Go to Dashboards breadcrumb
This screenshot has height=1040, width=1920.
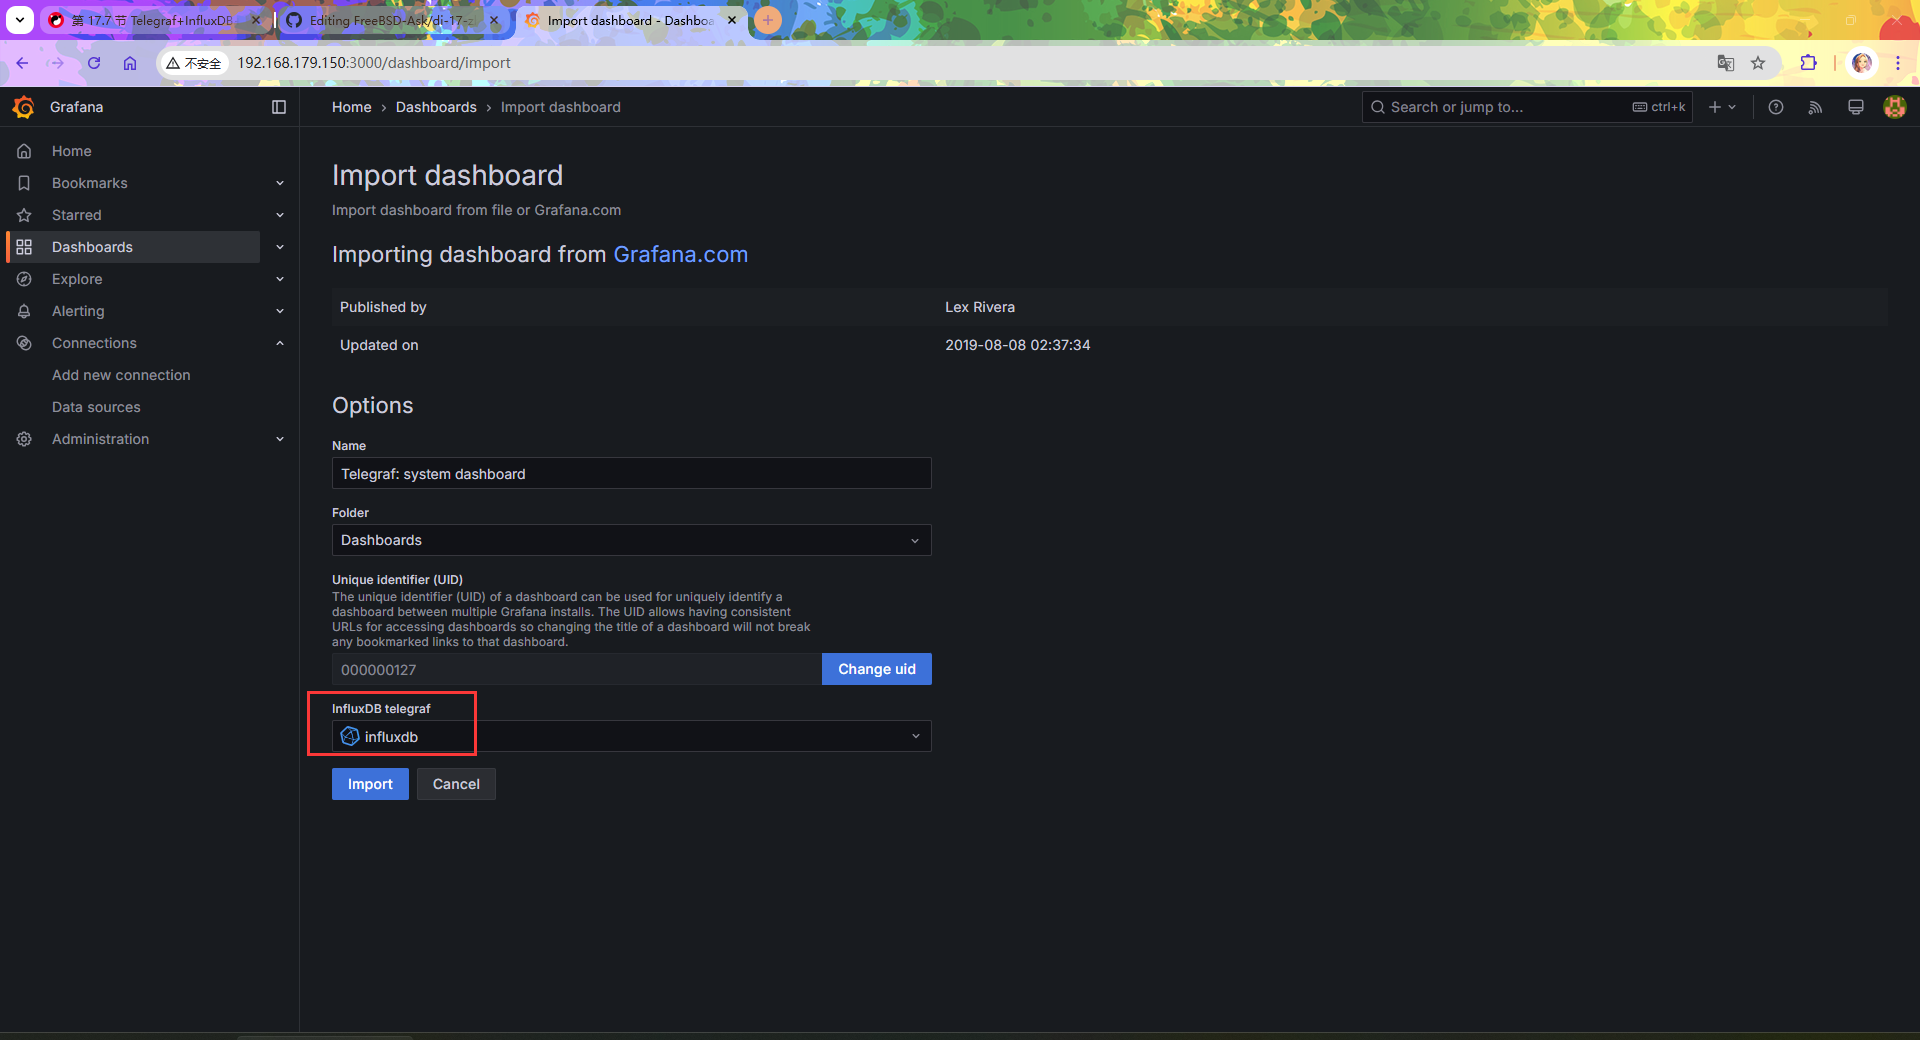[x=436, y=107]
